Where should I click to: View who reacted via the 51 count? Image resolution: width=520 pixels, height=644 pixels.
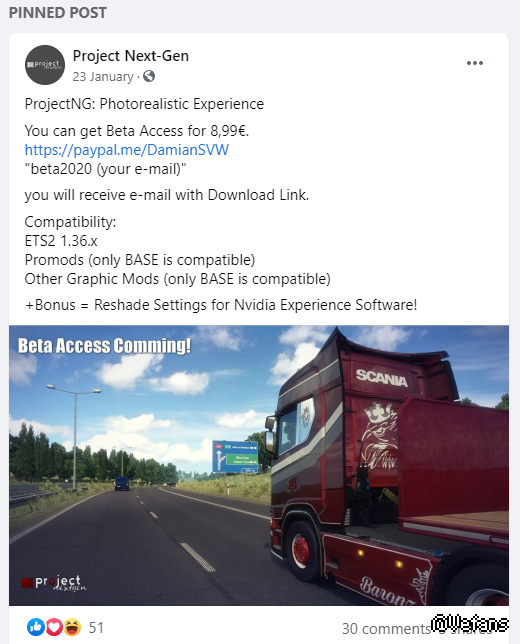96,627
